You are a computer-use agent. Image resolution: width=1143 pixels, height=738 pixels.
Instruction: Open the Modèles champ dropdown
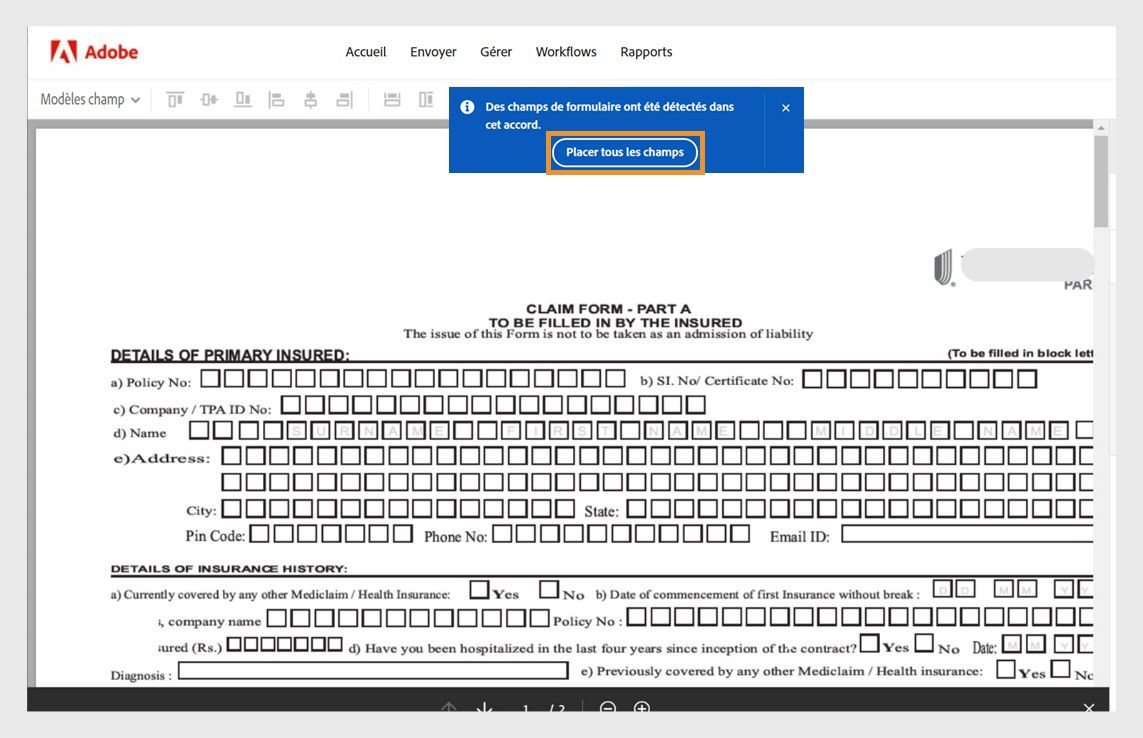(x=88, y=99)
